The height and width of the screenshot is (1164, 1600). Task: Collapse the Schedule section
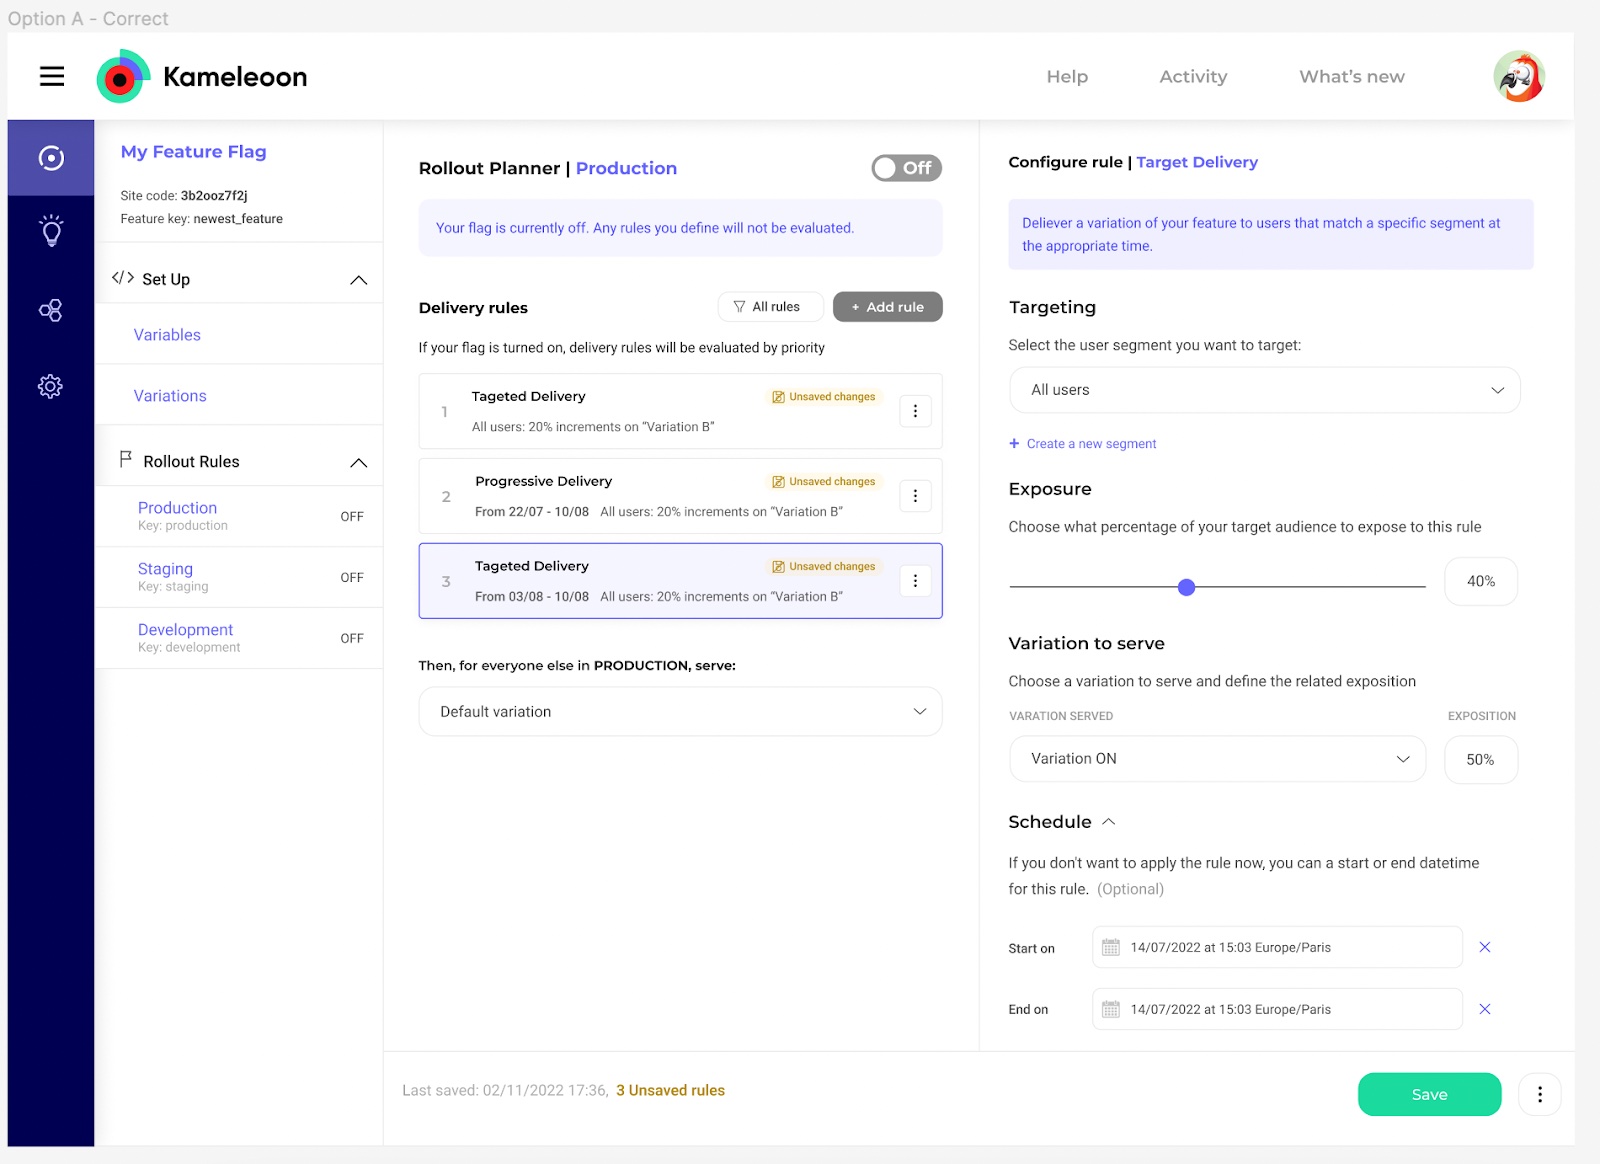(x=1108, y=822)
